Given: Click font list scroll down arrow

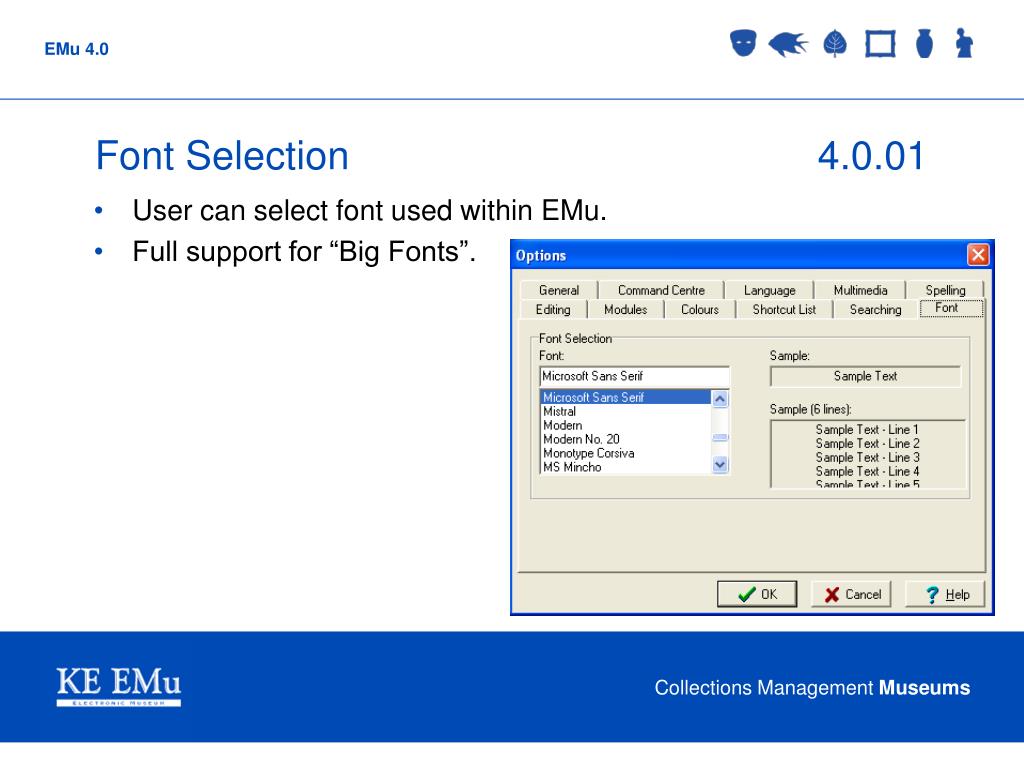Looking at the screenshot, I should click(720, 464).
